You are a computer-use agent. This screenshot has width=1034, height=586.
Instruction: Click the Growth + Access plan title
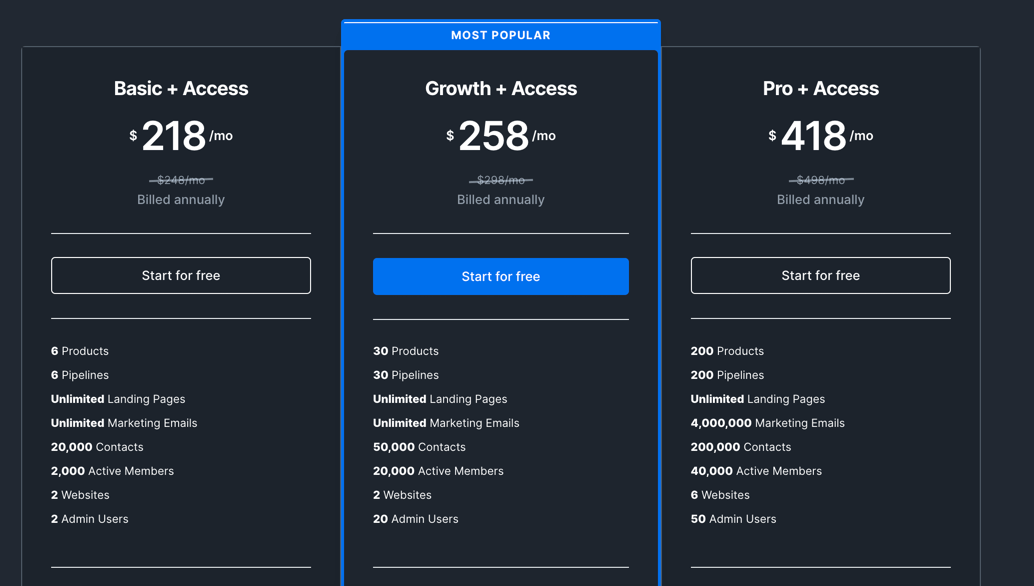pos(501,88)
